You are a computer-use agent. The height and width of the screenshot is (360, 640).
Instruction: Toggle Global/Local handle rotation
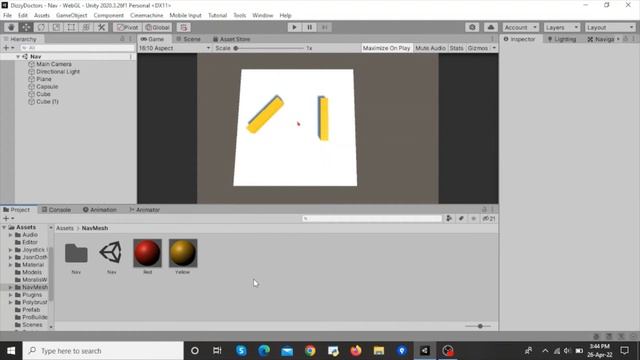[158, 27]
